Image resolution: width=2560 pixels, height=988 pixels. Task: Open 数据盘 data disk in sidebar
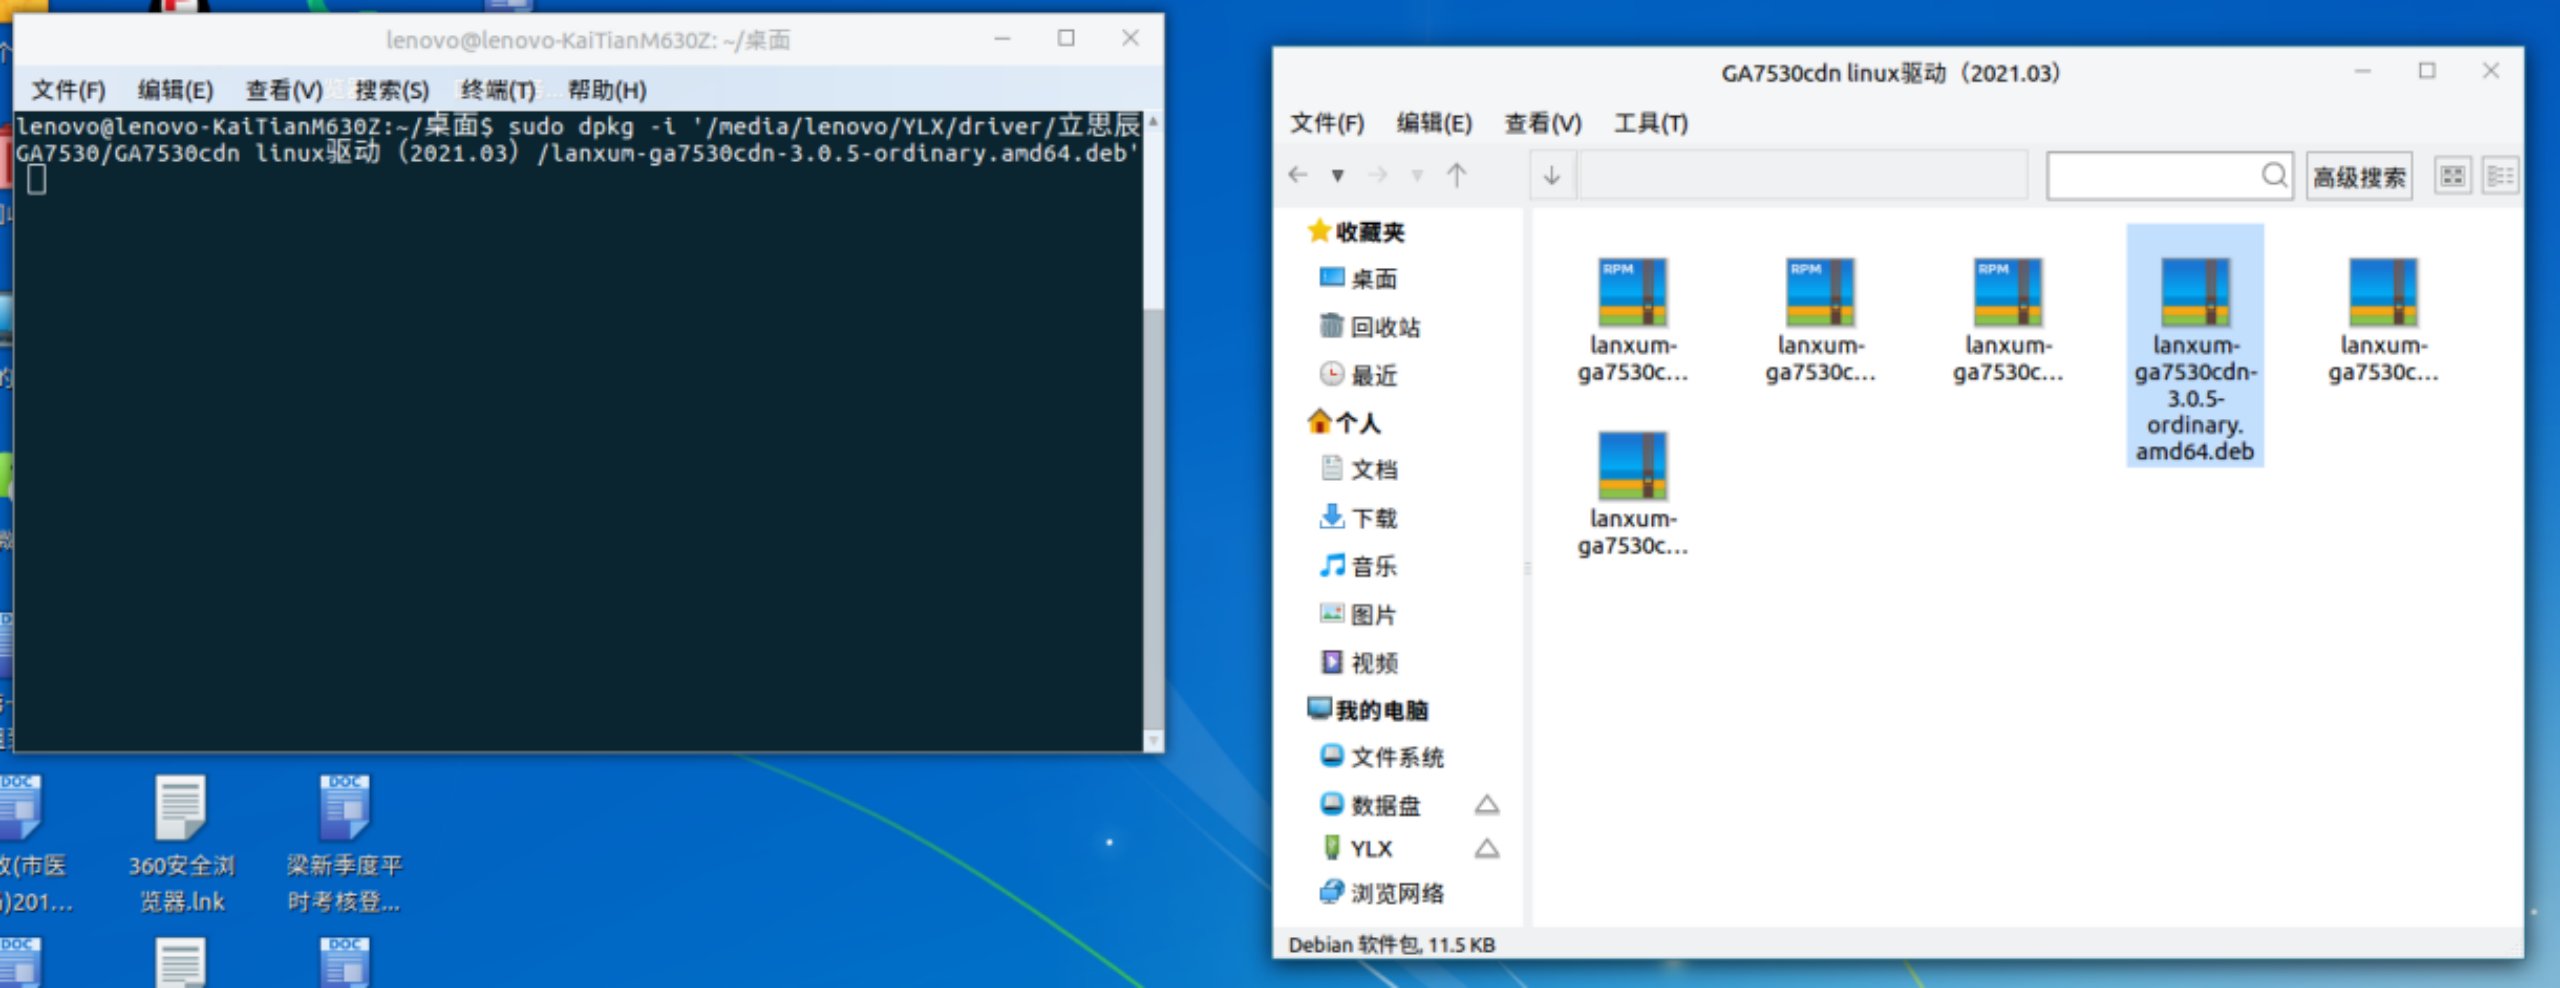(1370, 805)
